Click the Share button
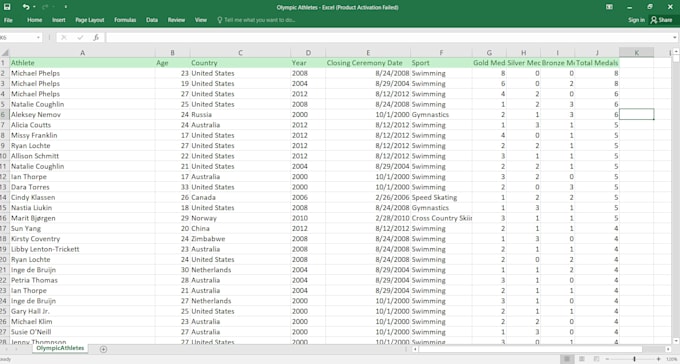The height and width of the screenshot is (364, 680). (661, 20)
